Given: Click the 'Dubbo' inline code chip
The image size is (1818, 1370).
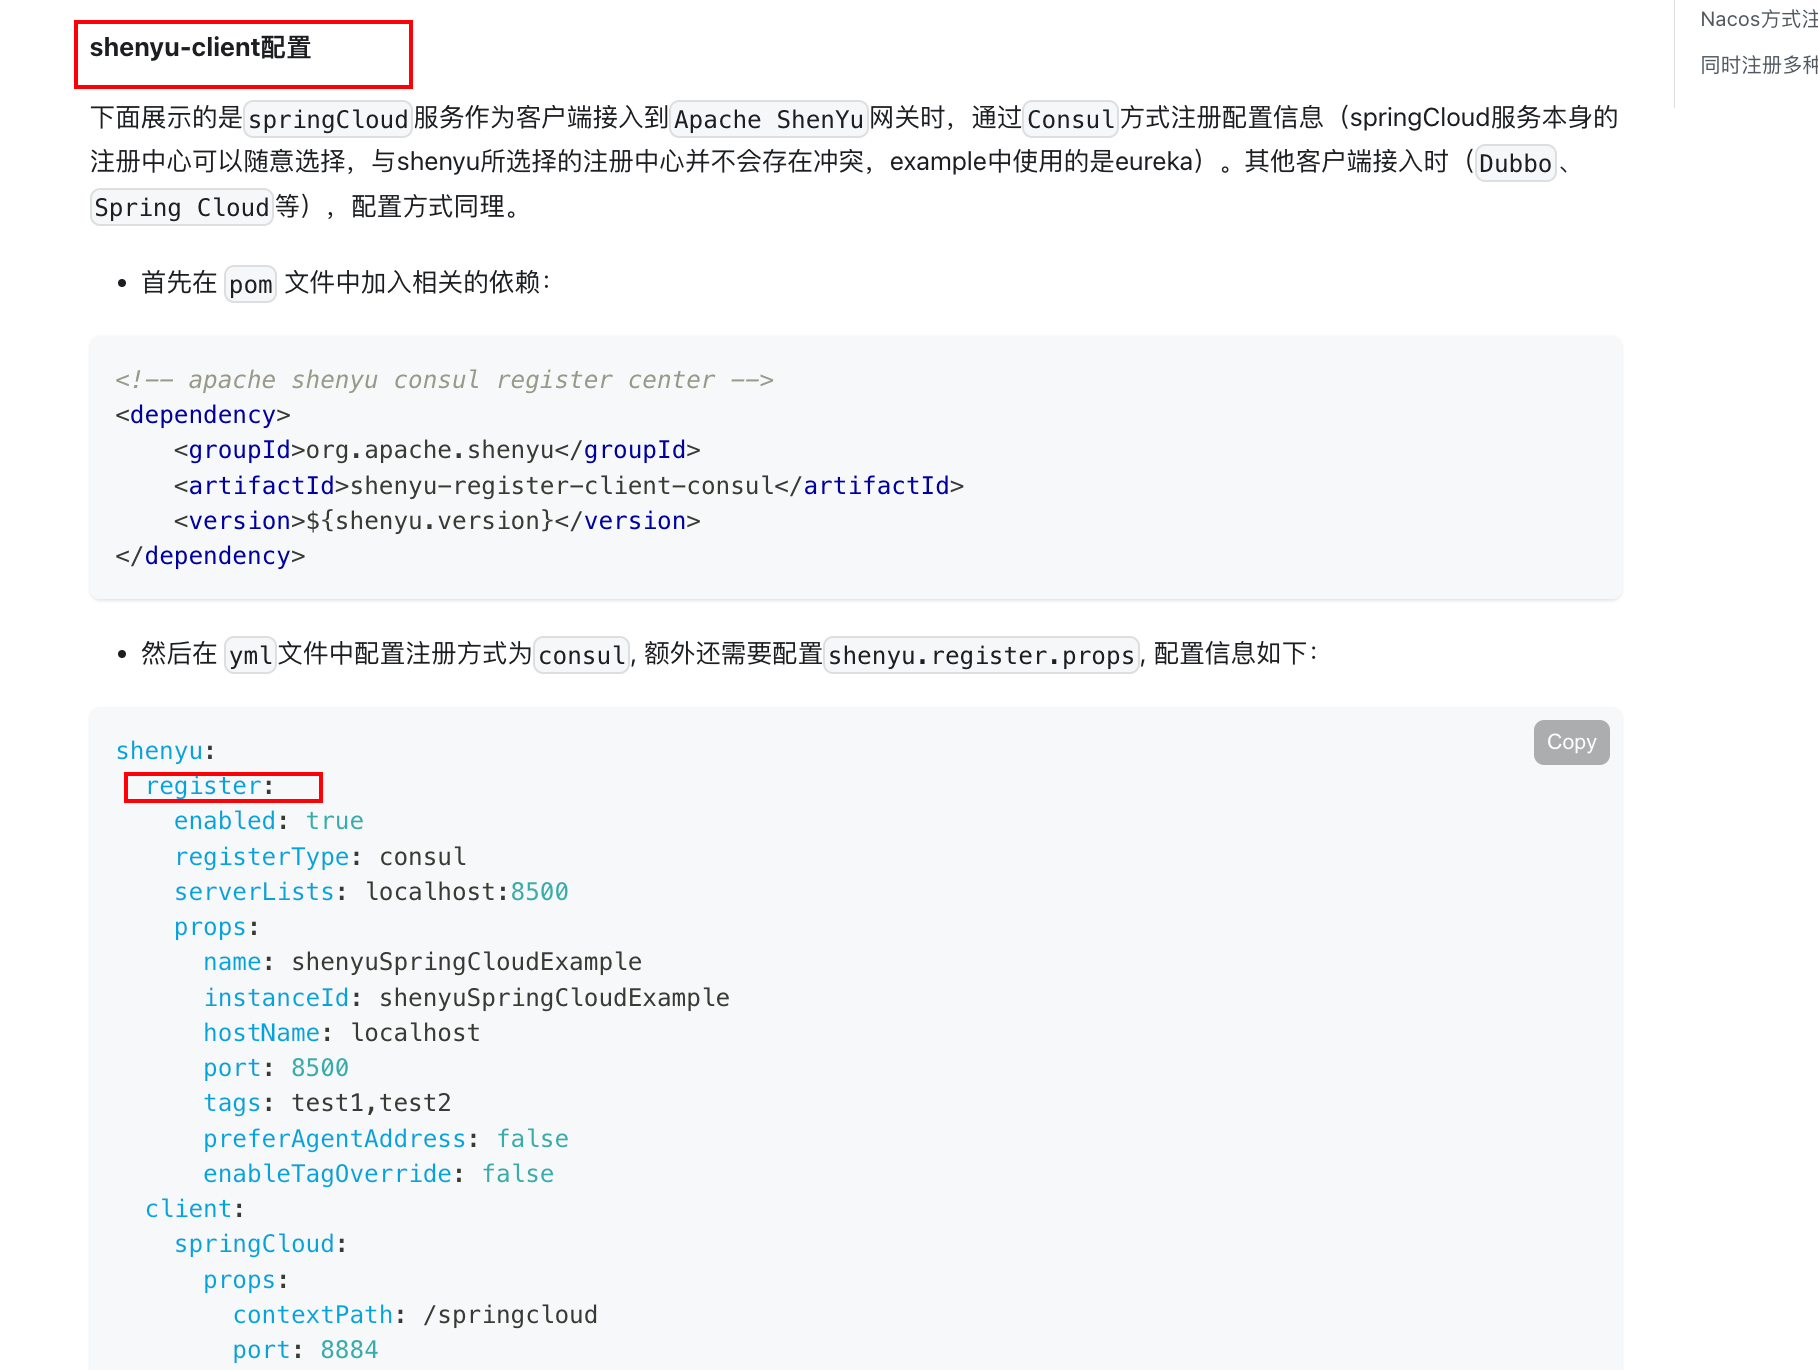Looking at the screenshot, I should click(x=1514, y=163).
